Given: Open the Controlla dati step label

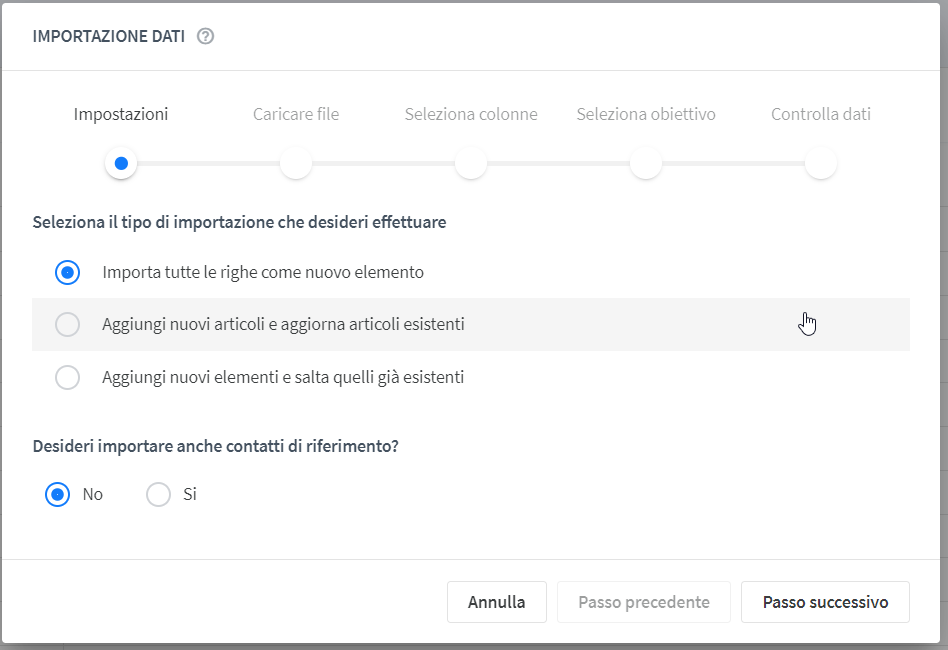Looking at the screenshot, I should (821, 114).
